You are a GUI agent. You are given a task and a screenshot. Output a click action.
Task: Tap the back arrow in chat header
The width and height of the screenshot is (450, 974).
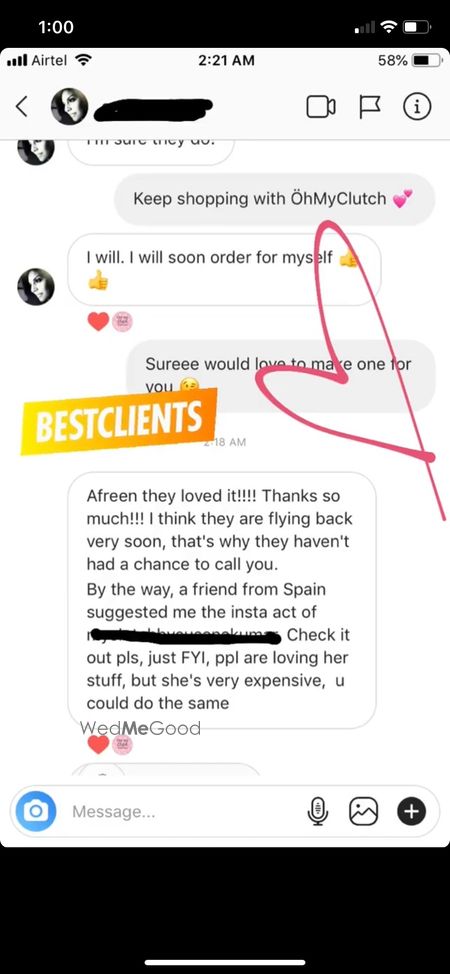[x=21, y=107]
